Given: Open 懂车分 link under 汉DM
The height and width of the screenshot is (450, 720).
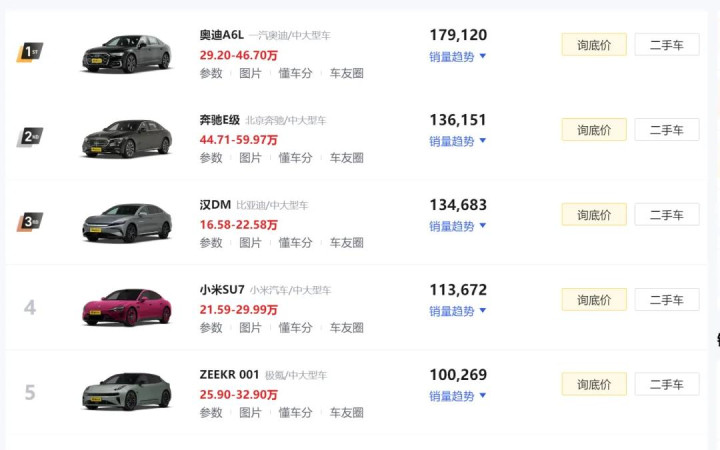Looking at the screenshot, I should click(295, 243).
